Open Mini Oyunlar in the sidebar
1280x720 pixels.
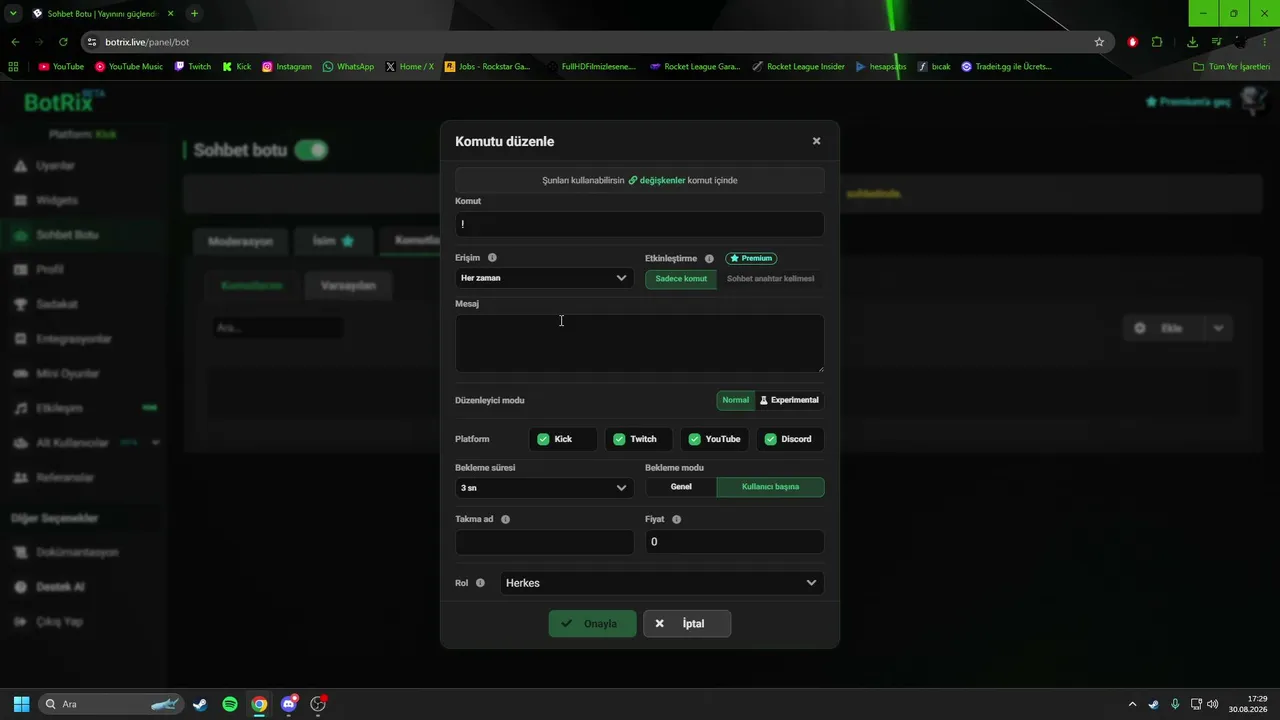click(68, 374)
